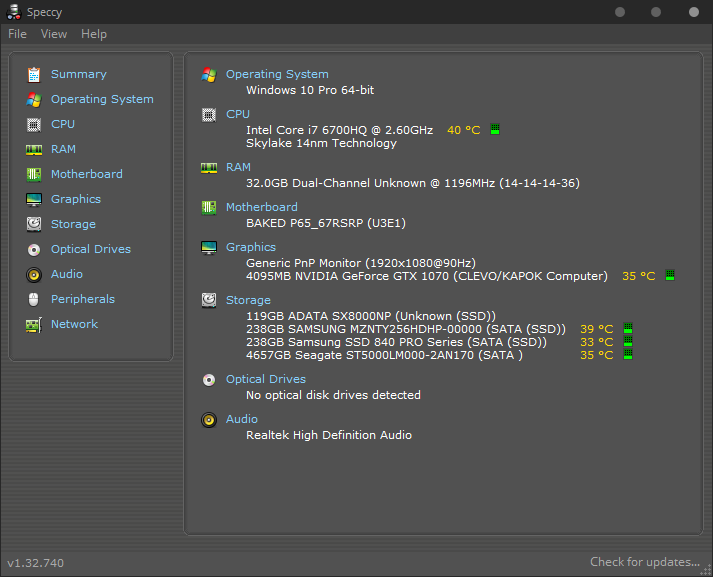Click the RAM icon in summary panel
713x577 pixels.
[209, 168]
